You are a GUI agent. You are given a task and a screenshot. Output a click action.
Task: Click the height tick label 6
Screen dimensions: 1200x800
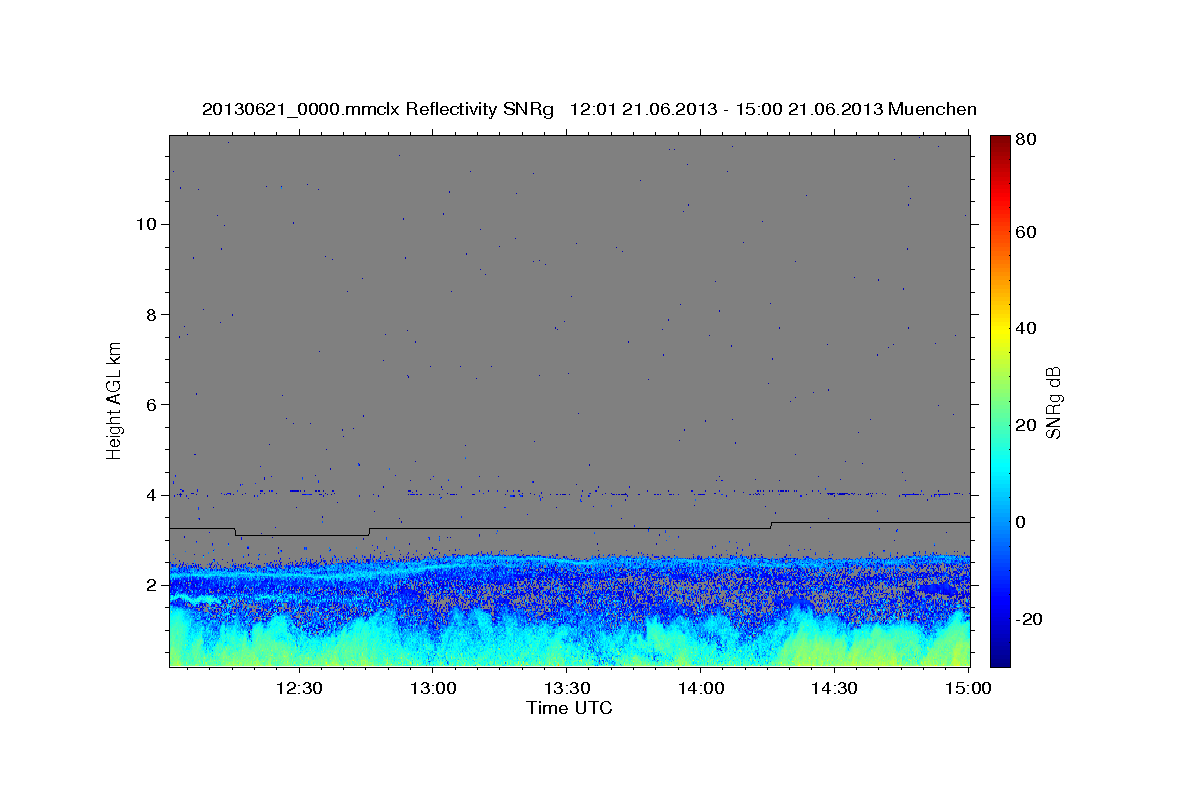click(149, 405)
